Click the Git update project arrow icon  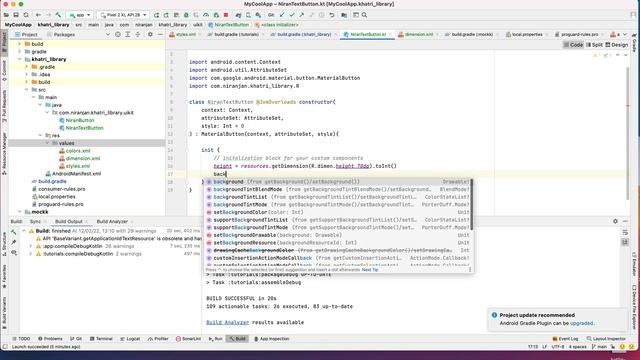click(282, 15)
